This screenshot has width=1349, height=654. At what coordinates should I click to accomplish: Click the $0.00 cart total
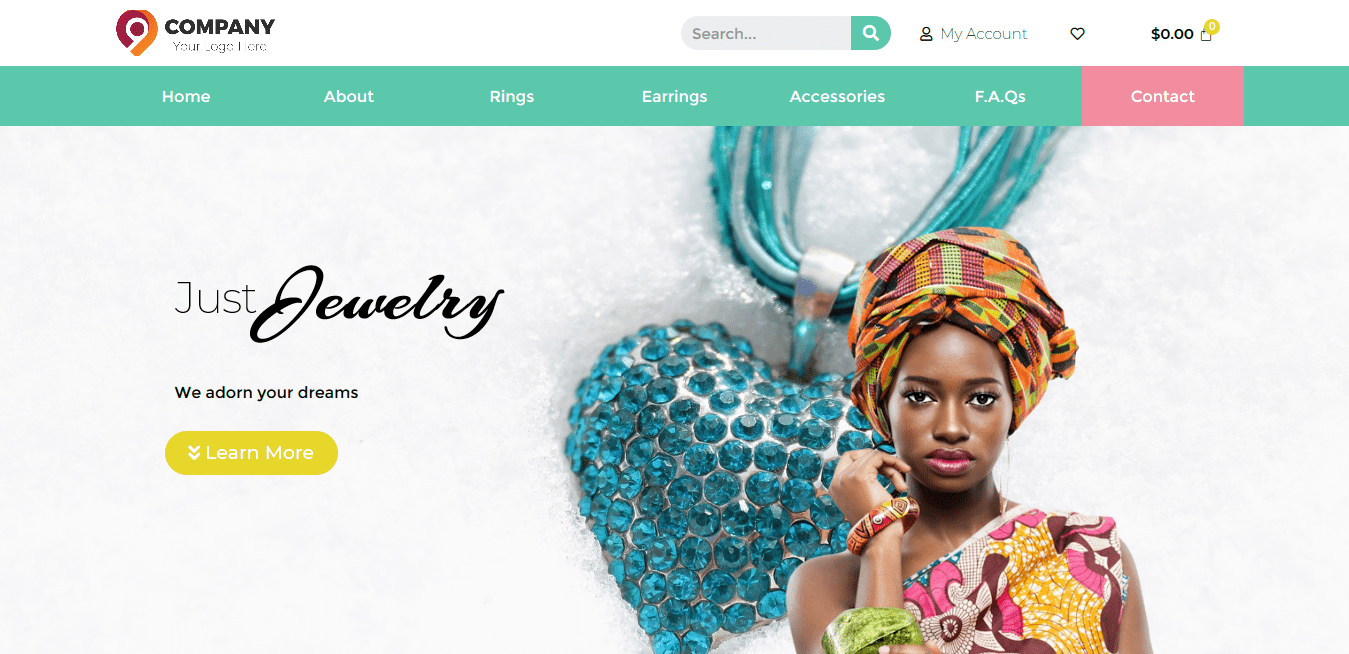tap(1172, 34)
